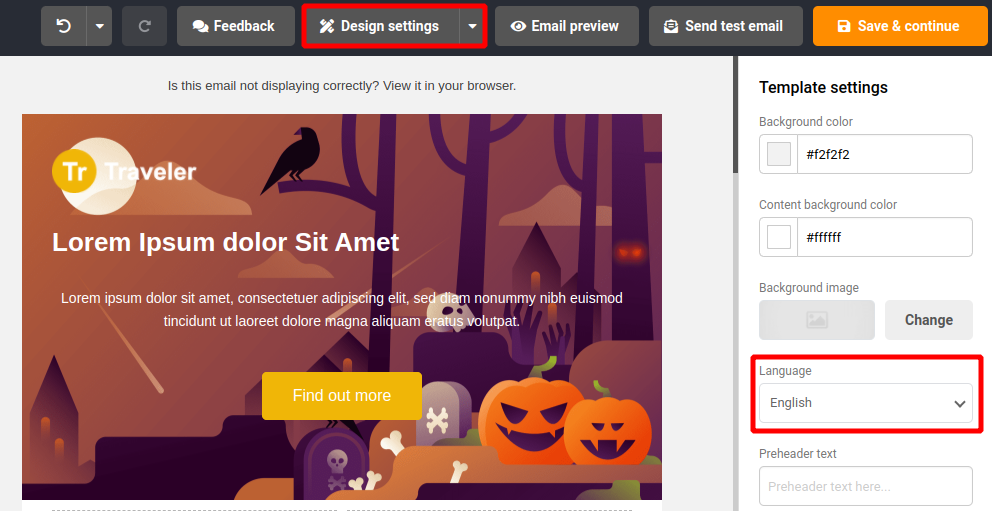The height and width of the screenshot is (511, 992).
Task: Open Design settings
Action: pos(381,26)
